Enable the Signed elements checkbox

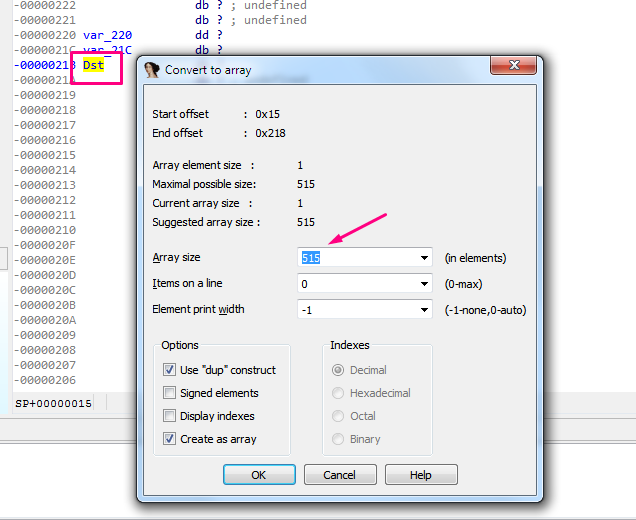169,393
